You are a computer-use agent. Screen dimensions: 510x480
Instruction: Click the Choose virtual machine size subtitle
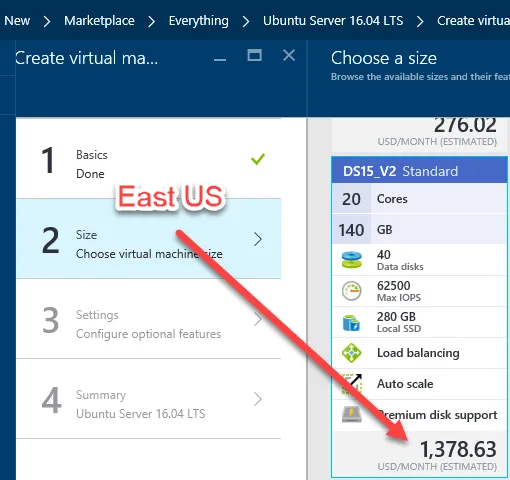point(149,254)
